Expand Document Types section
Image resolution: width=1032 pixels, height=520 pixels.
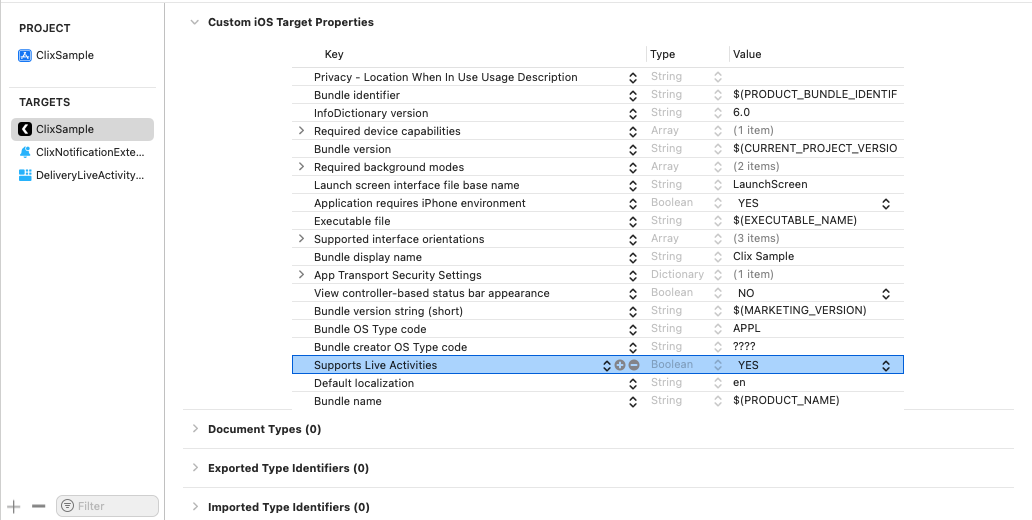click(195, 429)
